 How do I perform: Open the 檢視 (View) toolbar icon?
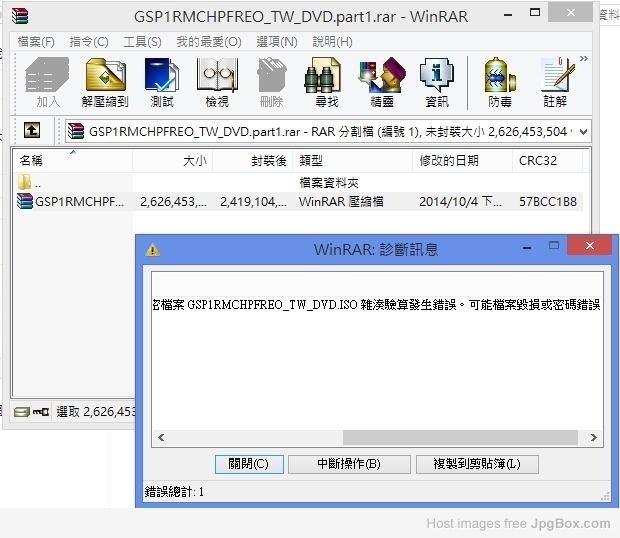[216, 82]
